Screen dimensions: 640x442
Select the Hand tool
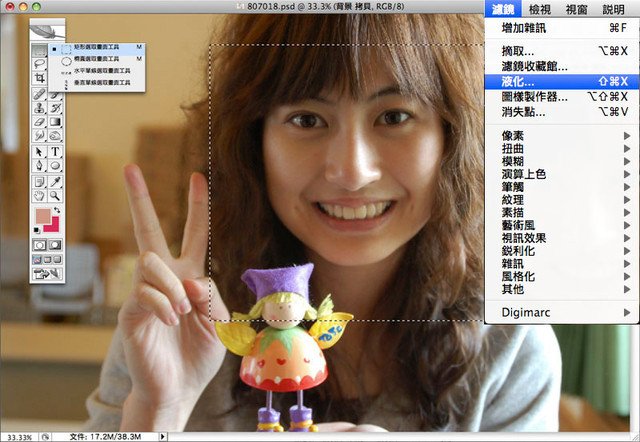[x=39, y=196]
